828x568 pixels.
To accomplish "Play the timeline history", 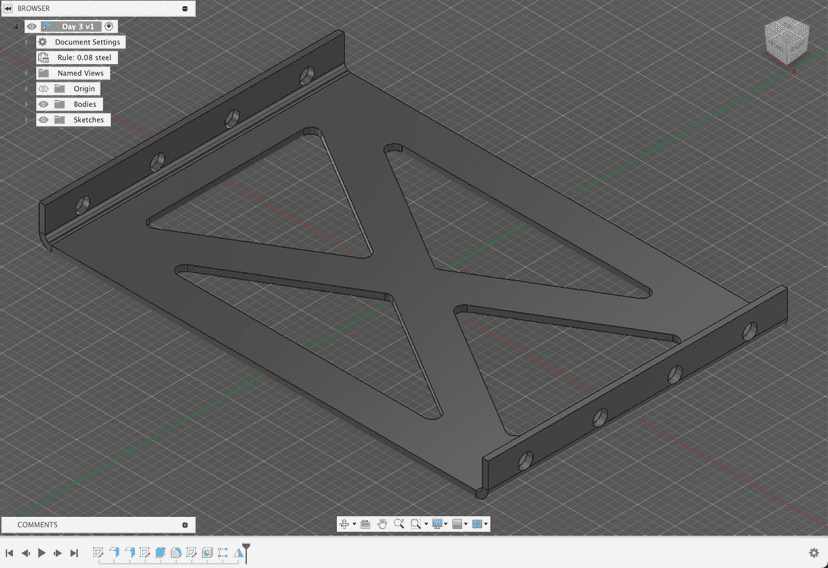I will [42, 553].
